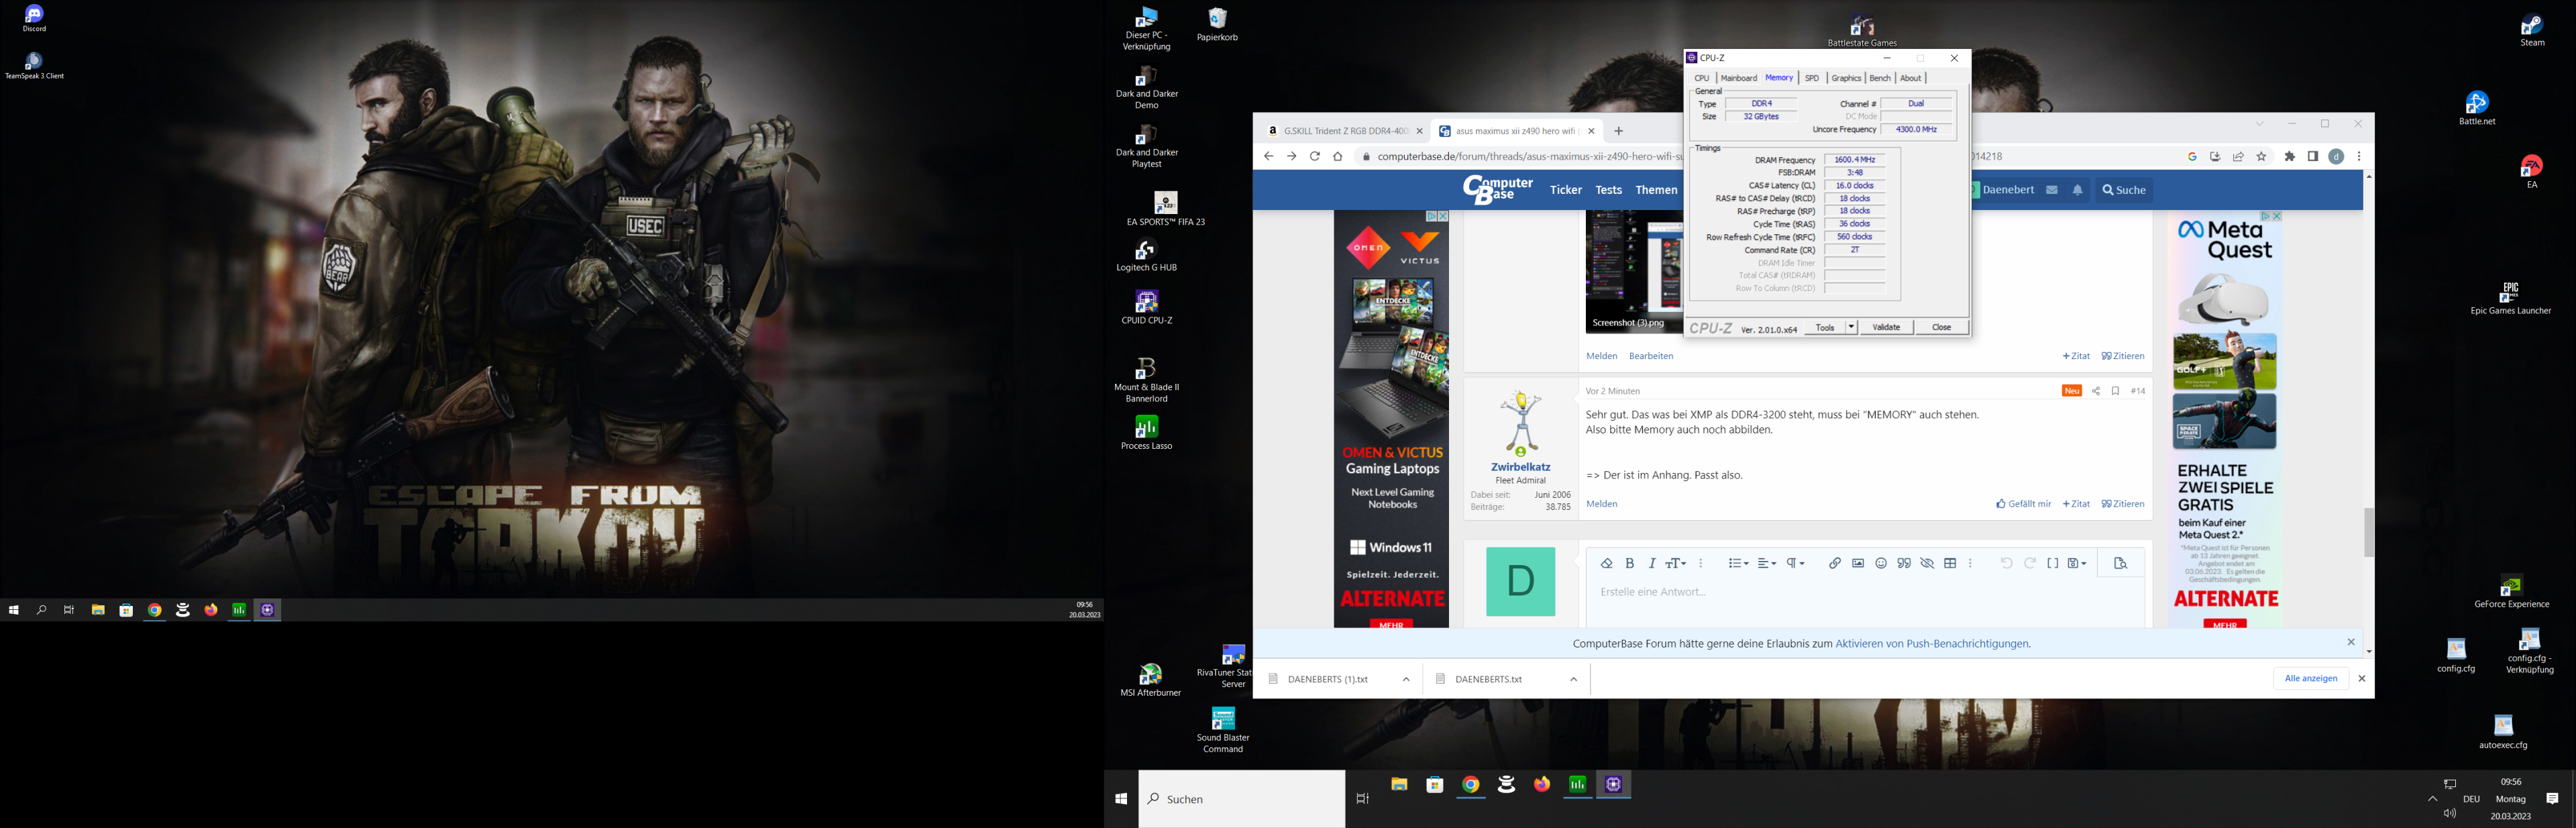Toggle Chrome's side panel icon
This screenshot has width=2576, height=828.
(x=2313, y=156)
